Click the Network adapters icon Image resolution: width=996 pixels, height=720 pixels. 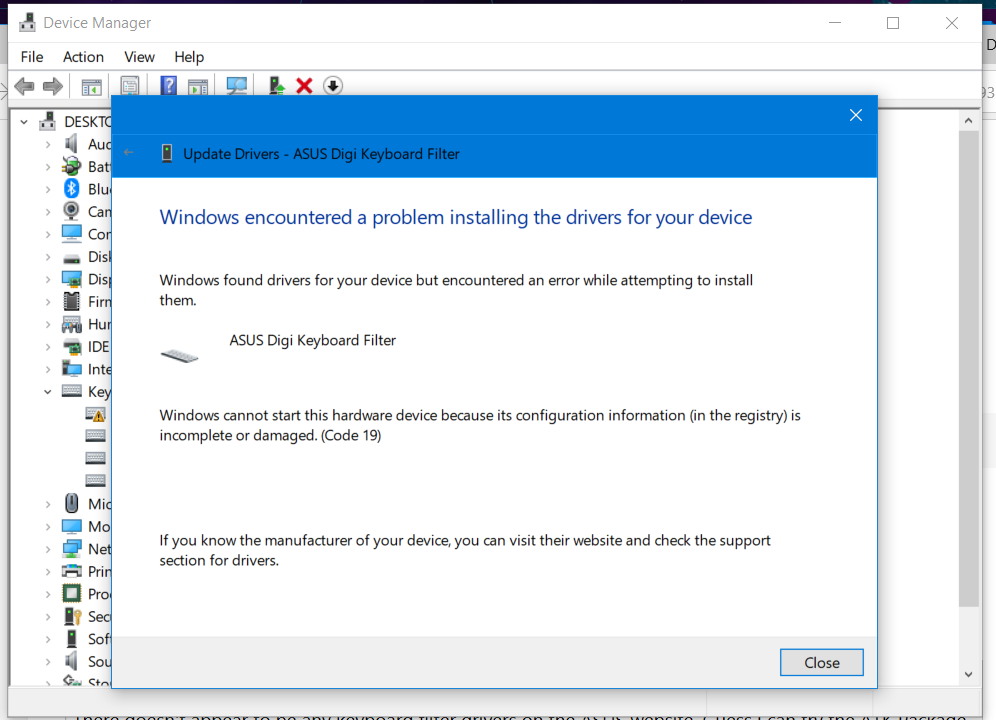pyautogui.click(x=72, y=548)
